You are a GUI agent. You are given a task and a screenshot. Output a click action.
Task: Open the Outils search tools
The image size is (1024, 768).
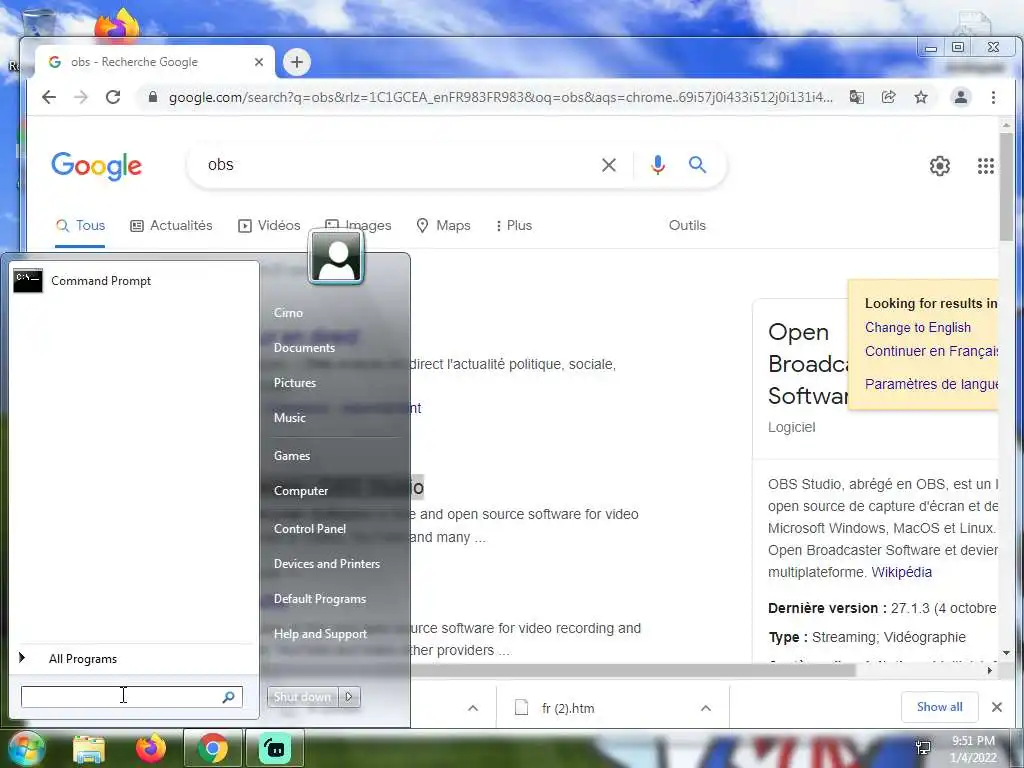pyautogui.click(x=687, y=225)
